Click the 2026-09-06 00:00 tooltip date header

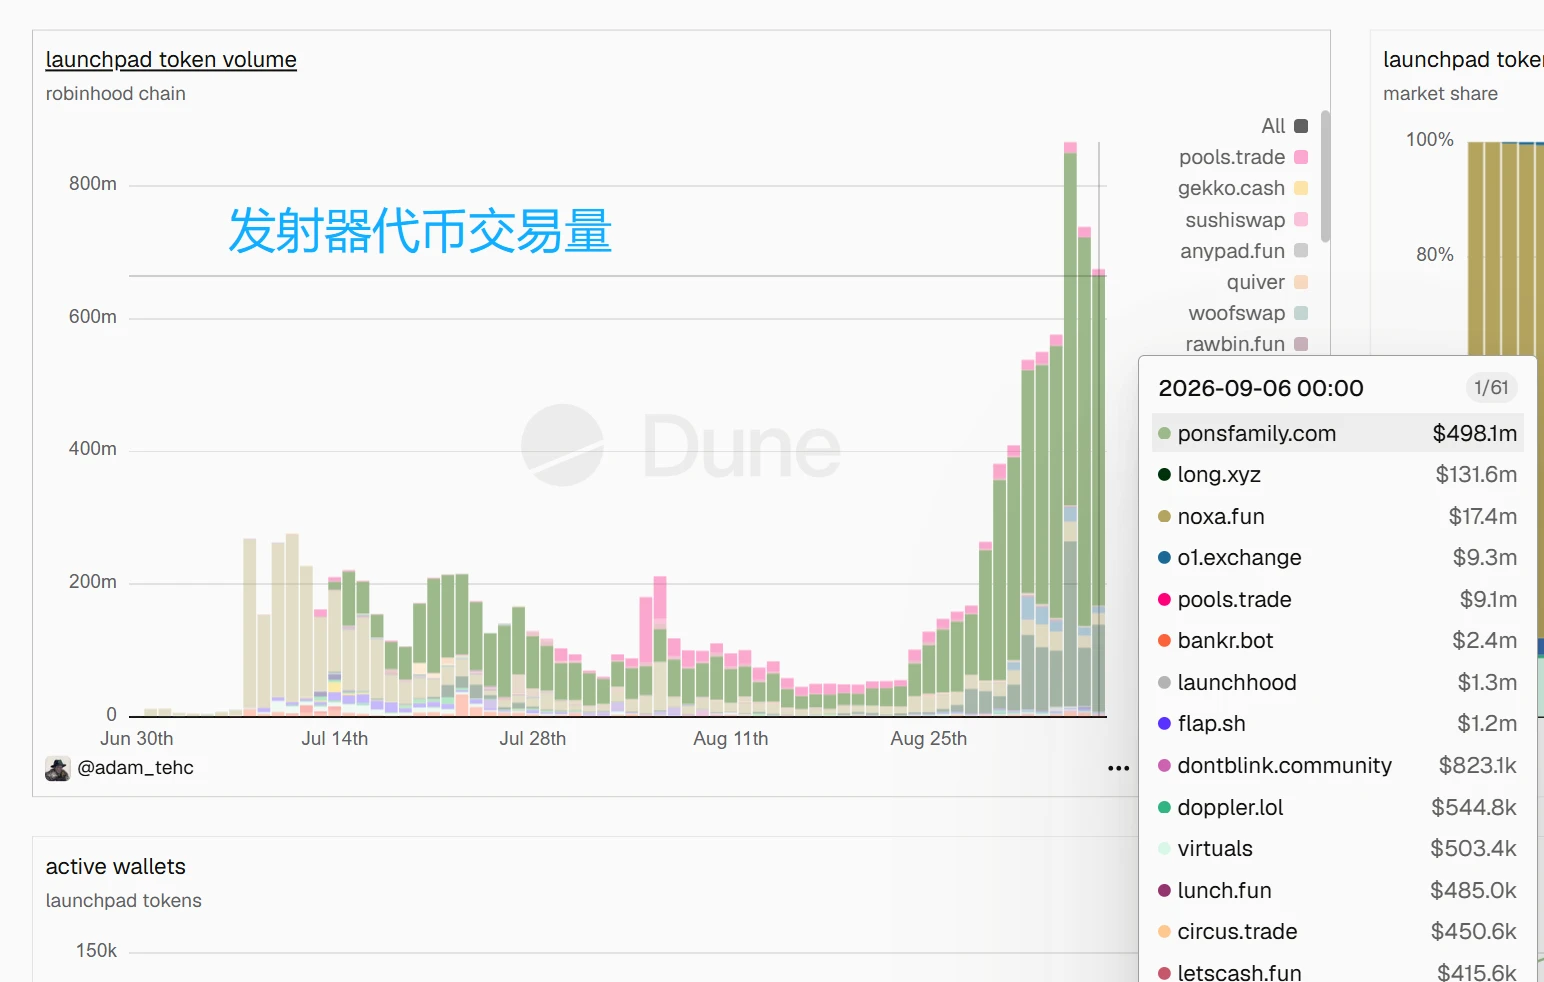(1261, 388)
